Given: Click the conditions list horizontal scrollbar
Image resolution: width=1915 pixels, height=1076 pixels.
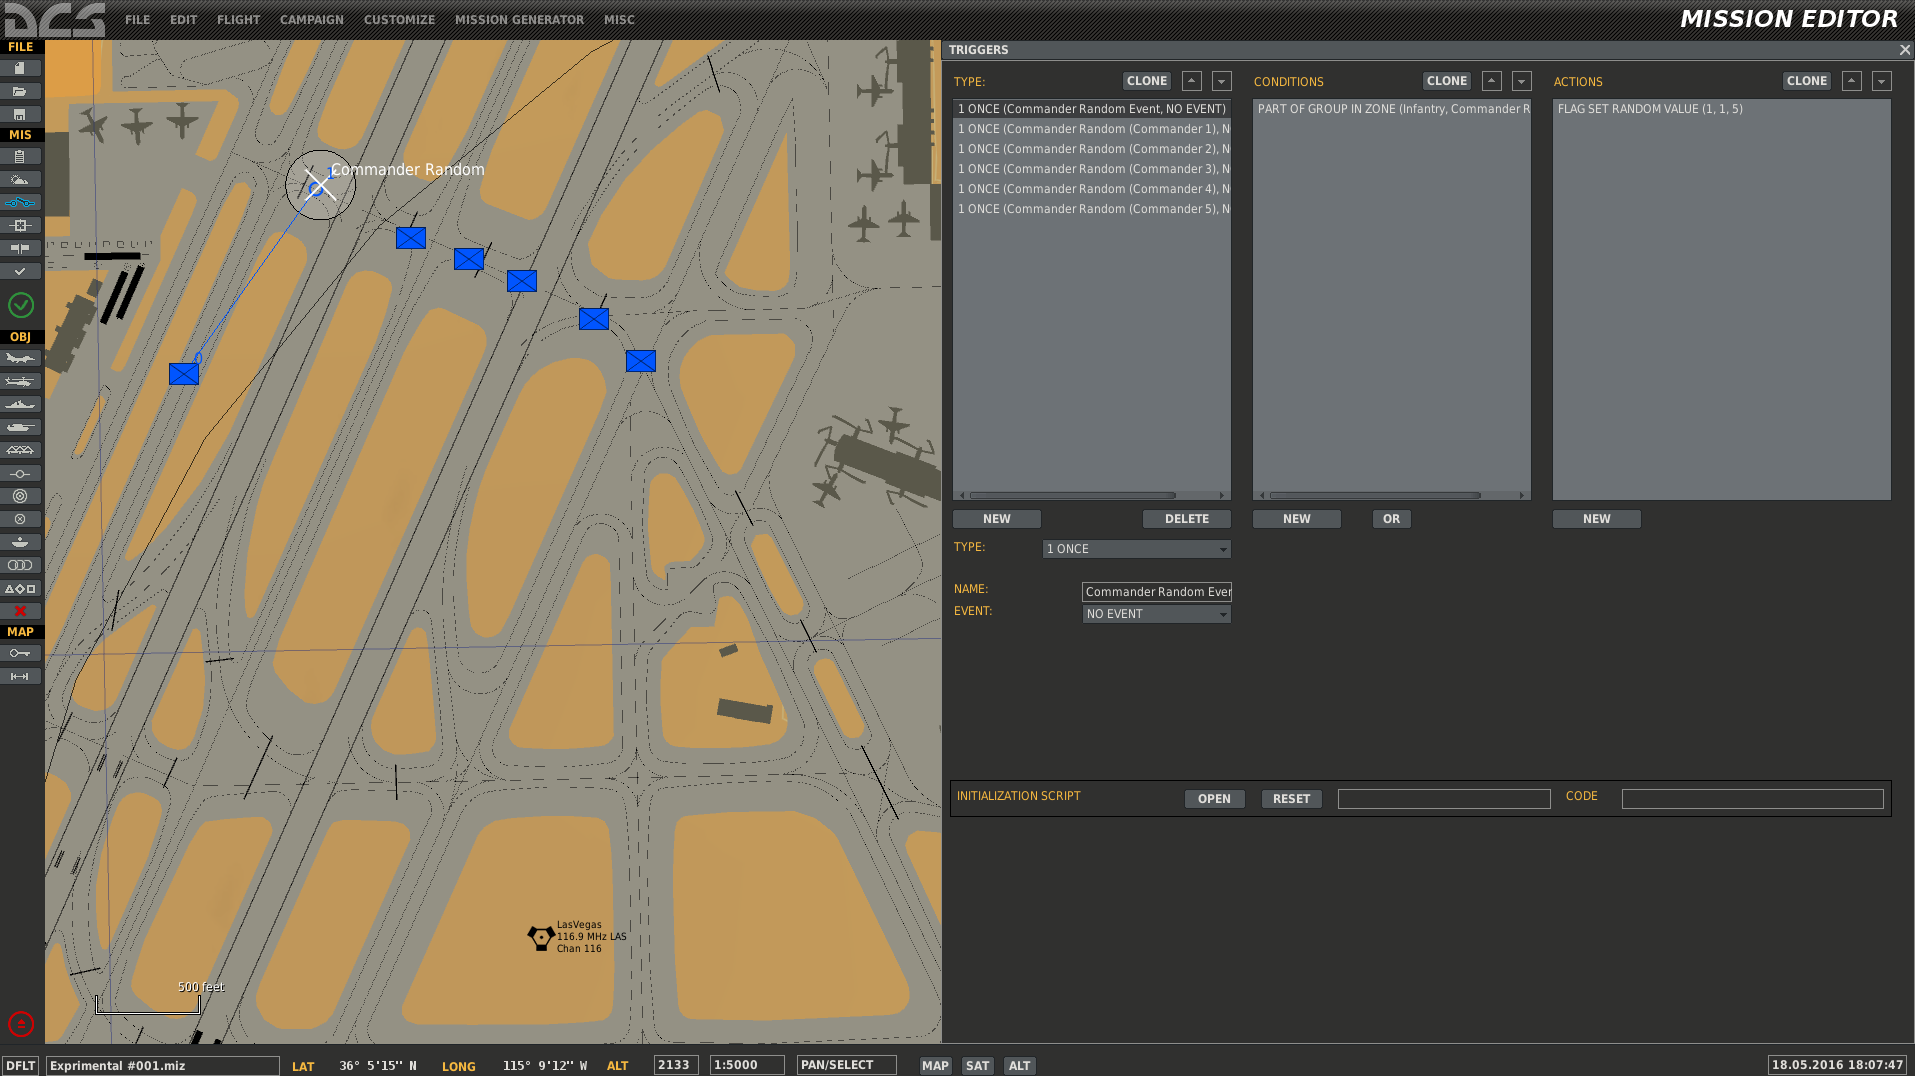Looking at the screenshot, I should [x=1375, y=495].
